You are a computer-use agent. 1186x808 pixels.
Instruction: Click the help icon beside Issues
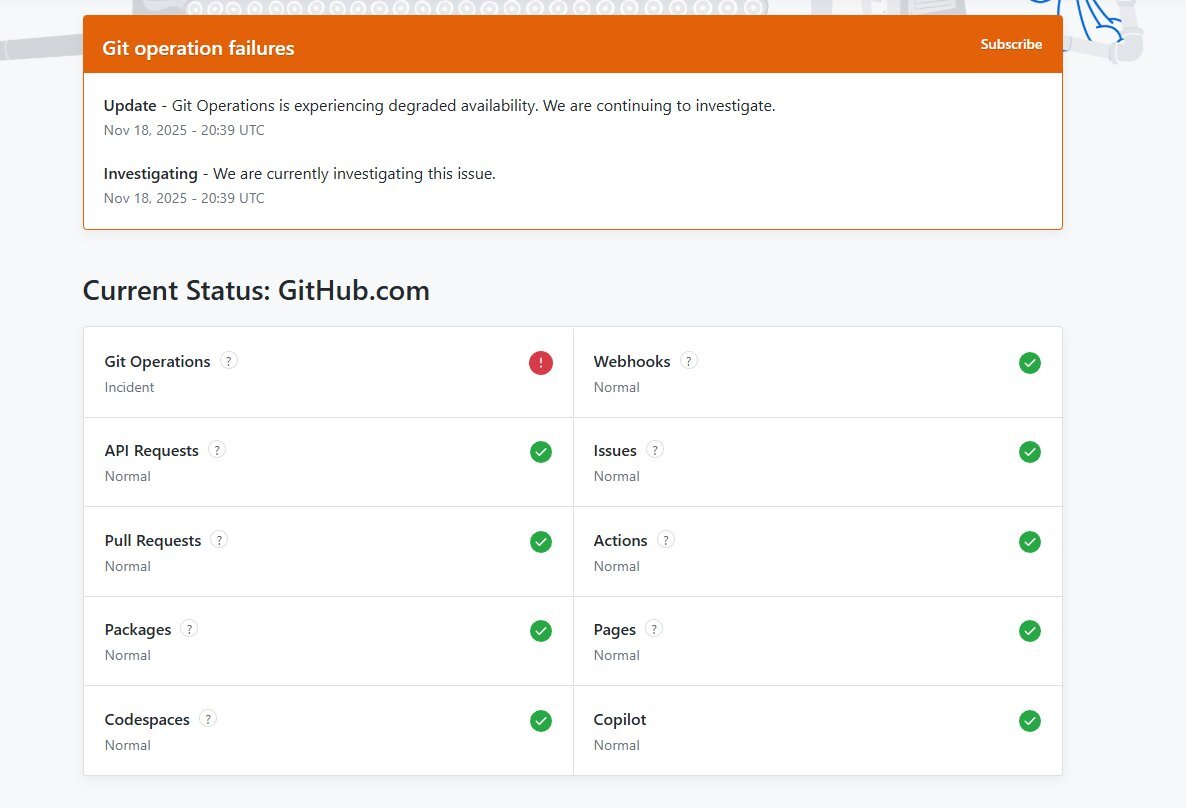(655, 450)
